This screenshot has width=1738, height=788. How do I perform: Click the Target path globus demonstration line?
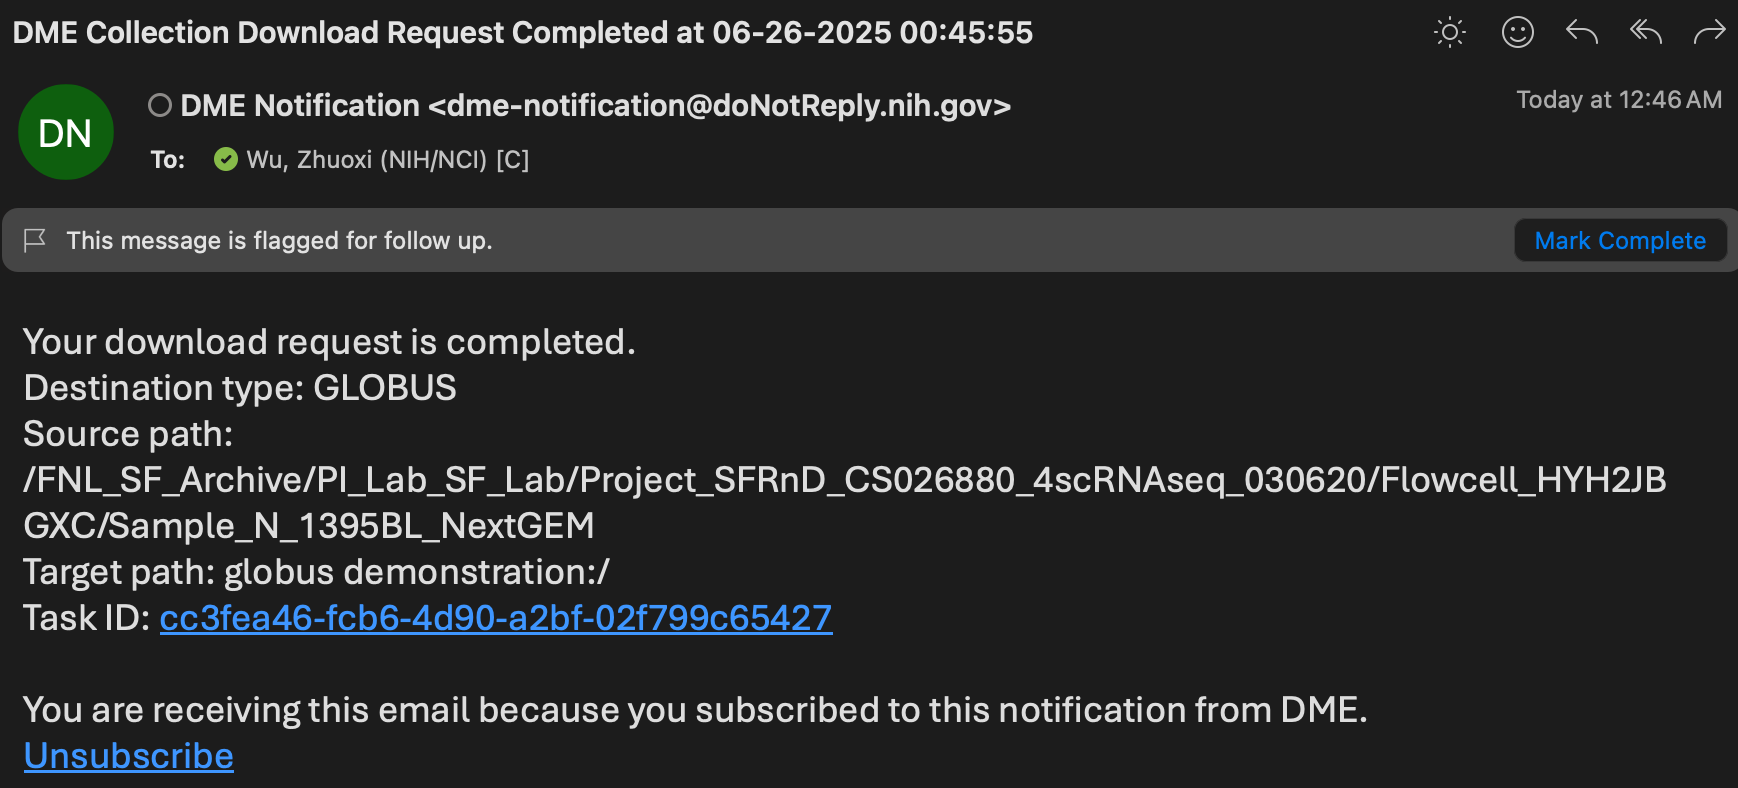click(x=316, y=572)
